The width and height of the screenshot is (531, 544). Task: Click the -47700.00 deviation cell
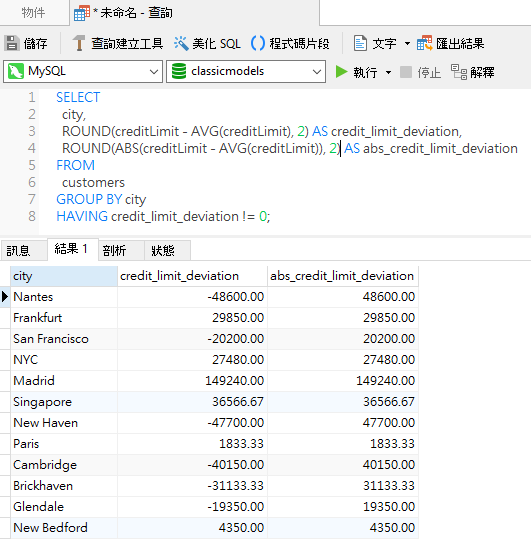click(192, 423)
